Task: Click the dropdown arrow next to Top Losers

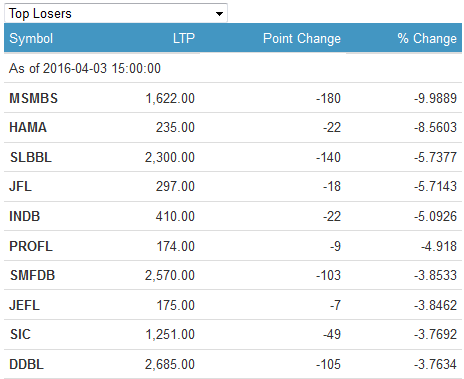Action: click(219, 14)
